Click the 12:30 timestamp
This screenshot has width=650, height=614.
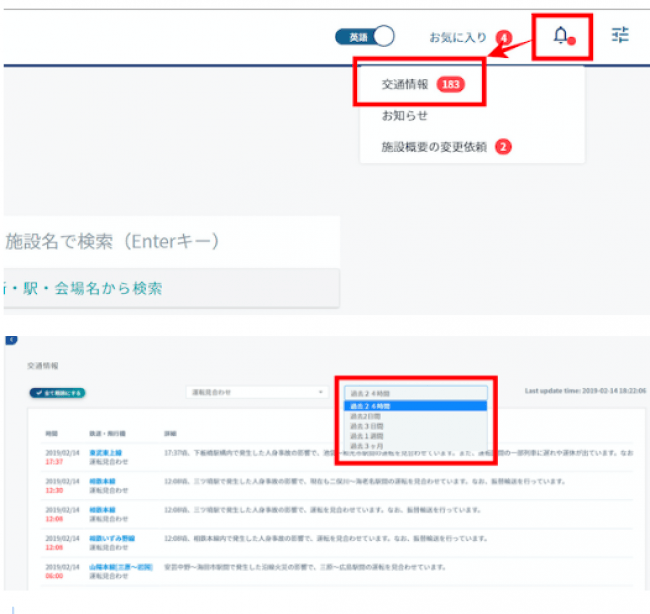tap(54, 490)
